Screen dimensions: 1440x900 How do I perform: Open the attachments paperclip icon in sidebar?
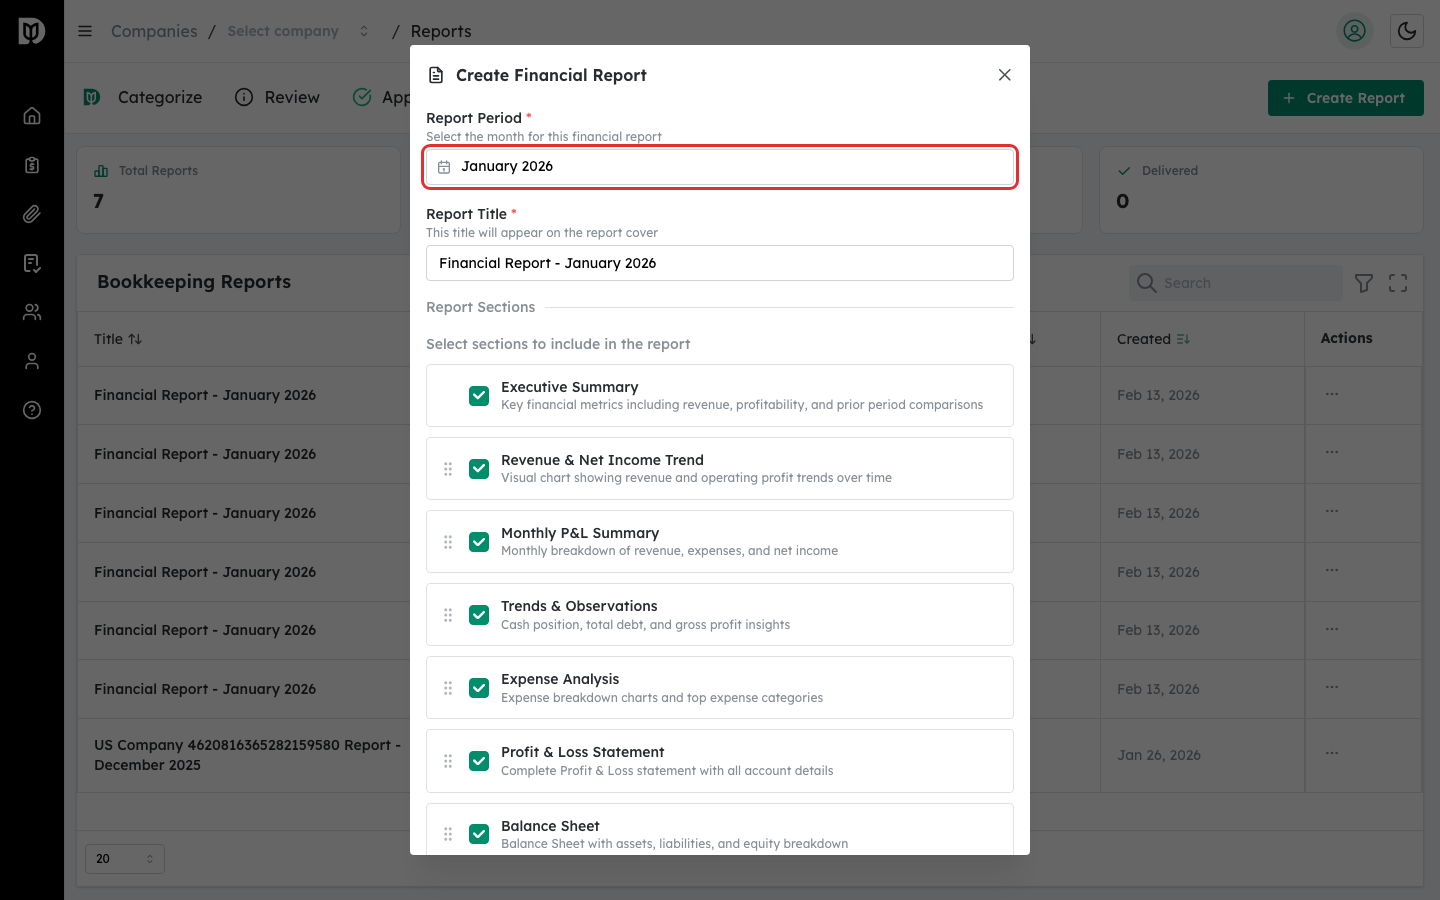32,213
